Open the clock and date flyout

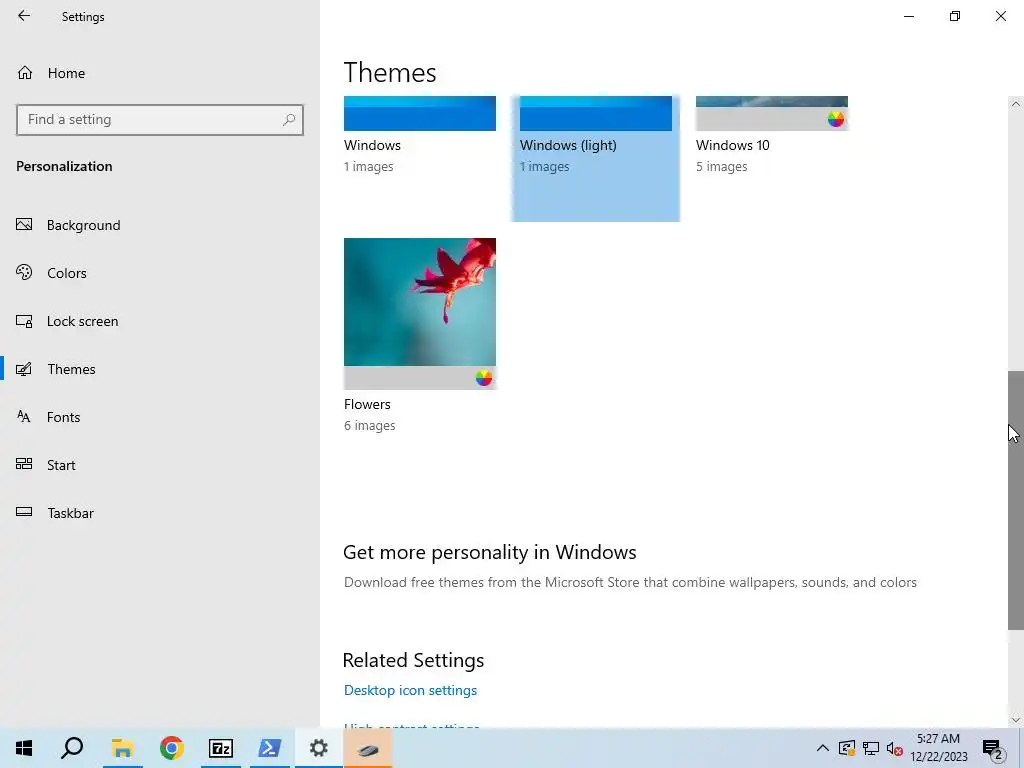(939, 748)
